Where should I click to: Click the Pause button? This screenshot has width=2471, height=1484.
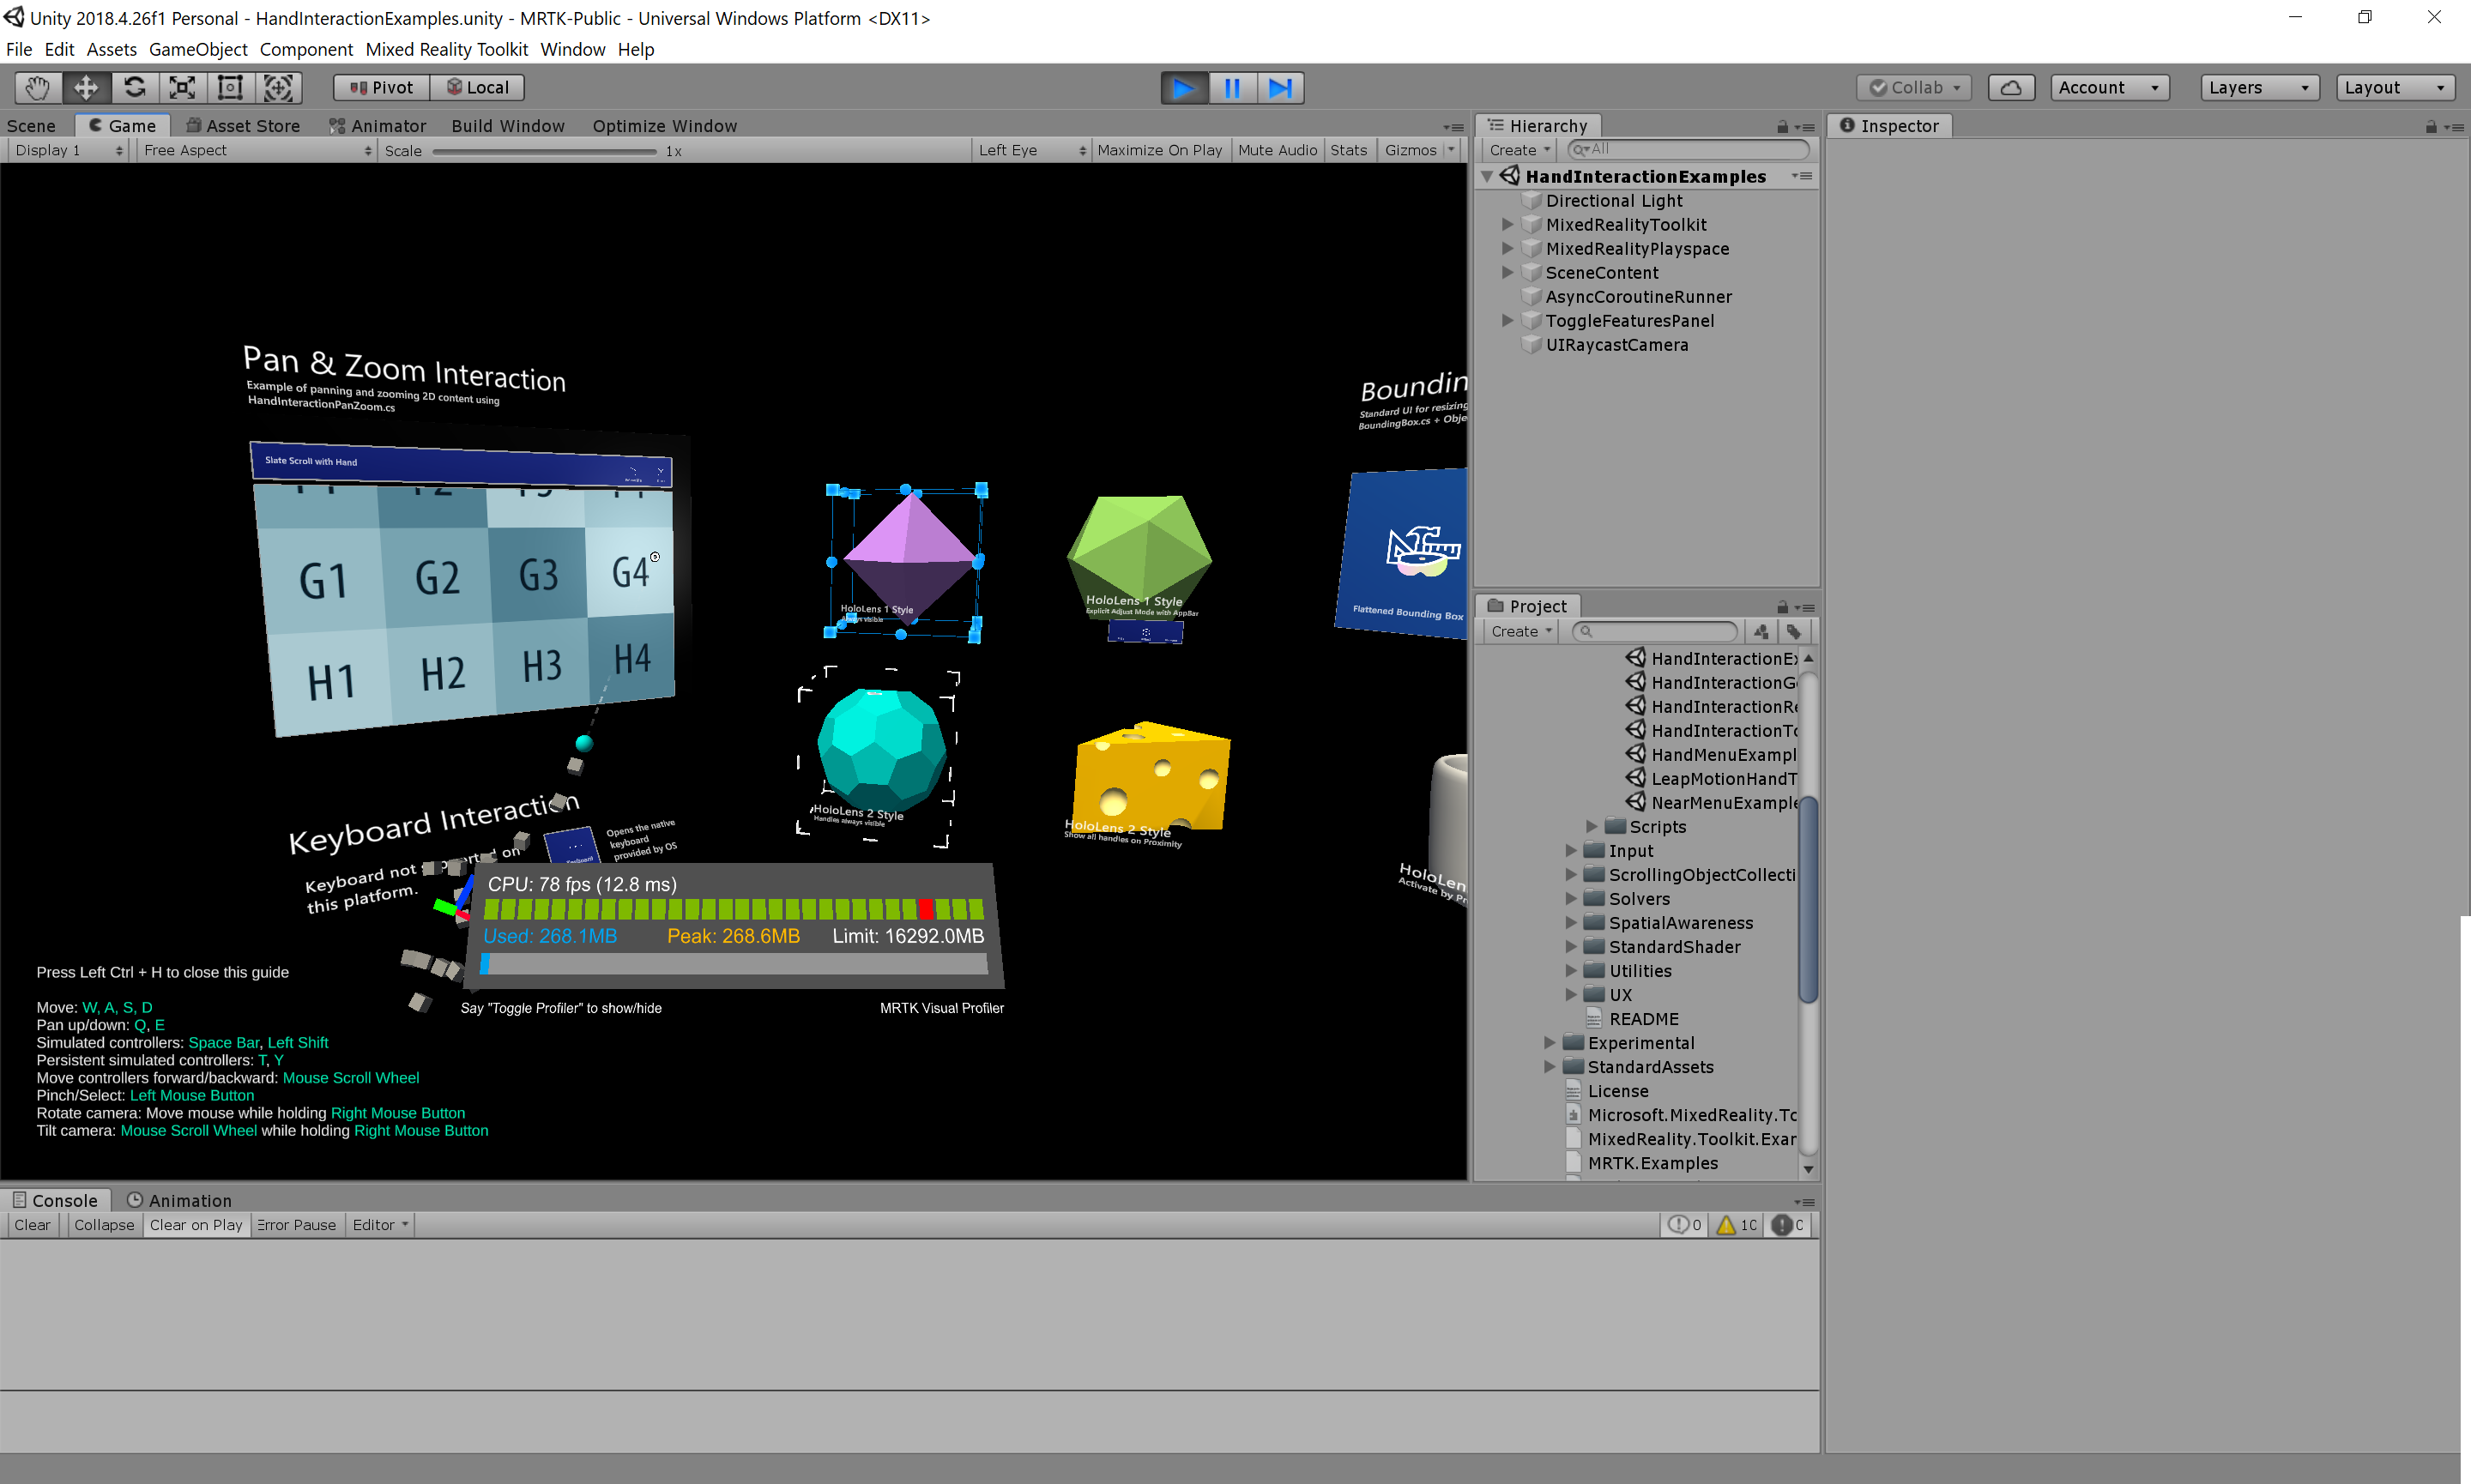point(1232,87)
